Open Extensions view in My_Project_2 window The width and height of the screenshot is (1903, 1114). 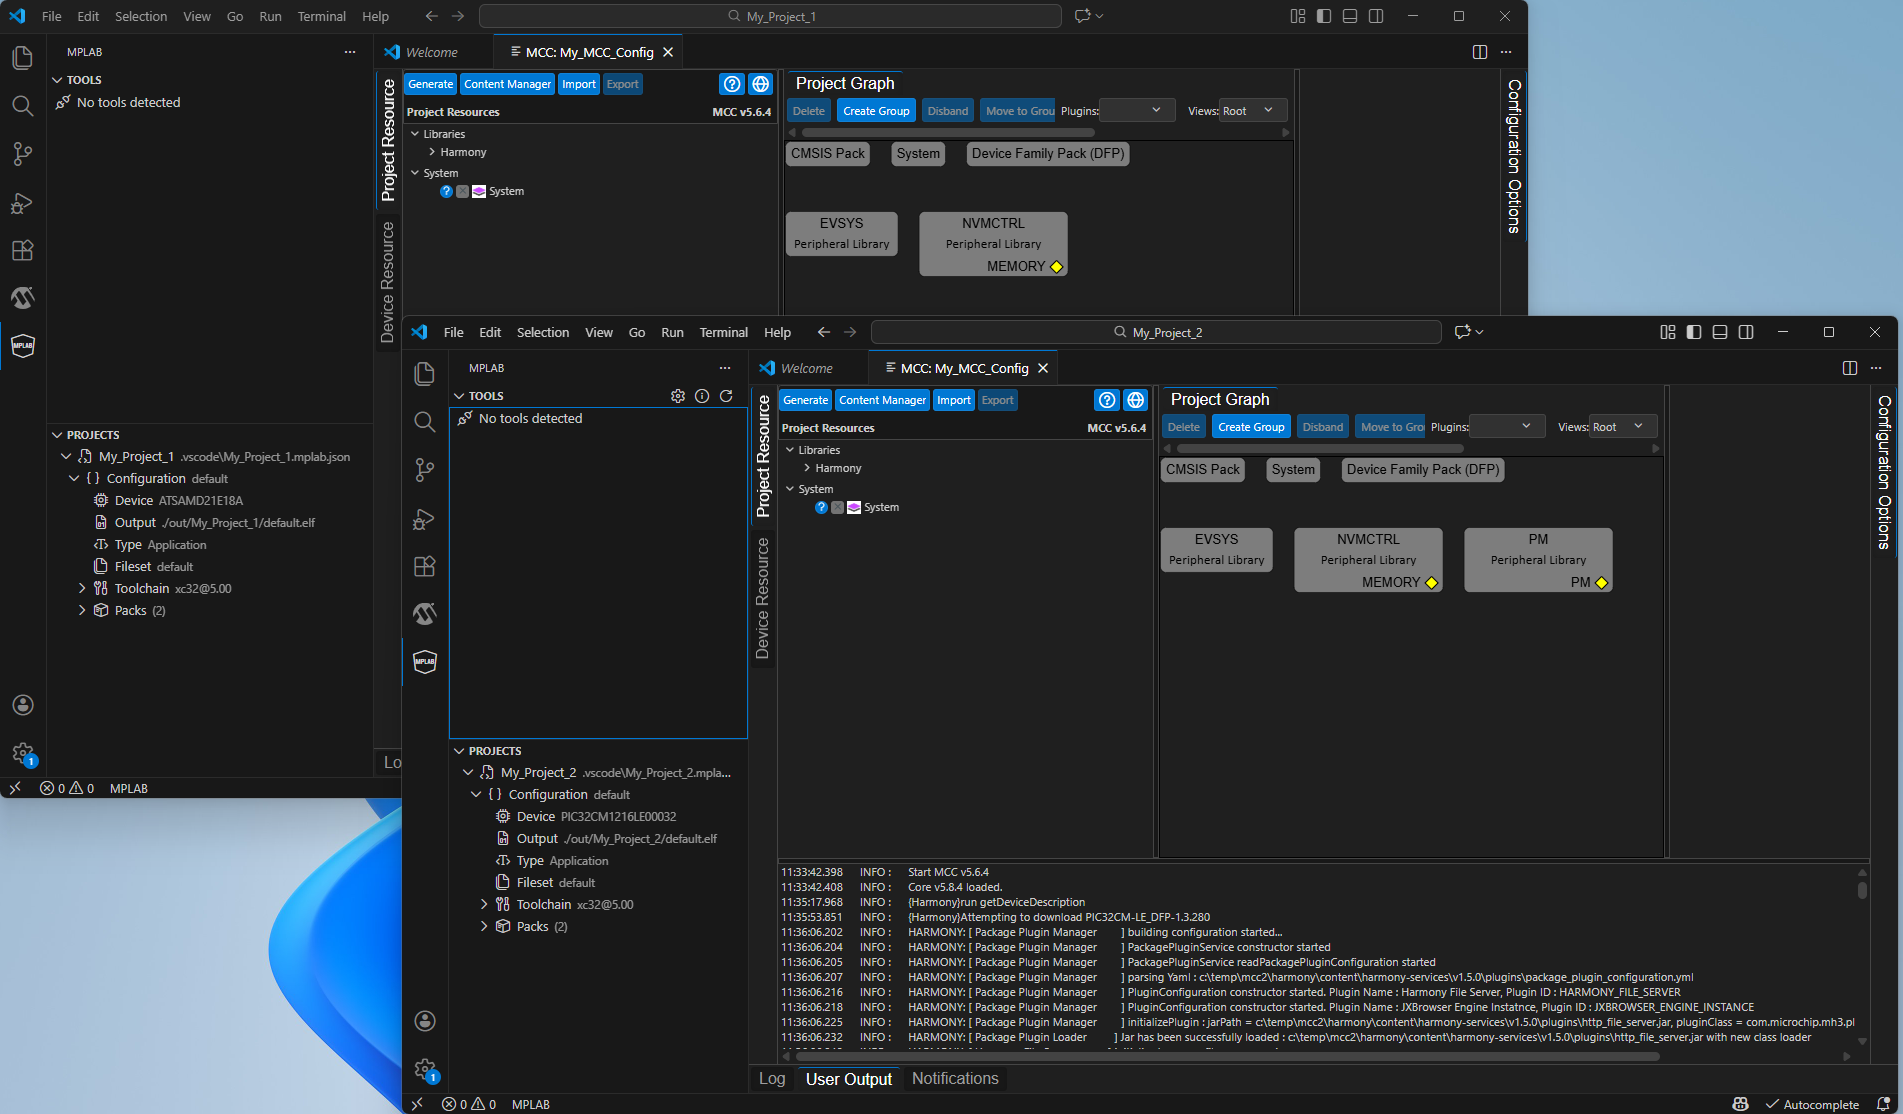click(425, 566)
